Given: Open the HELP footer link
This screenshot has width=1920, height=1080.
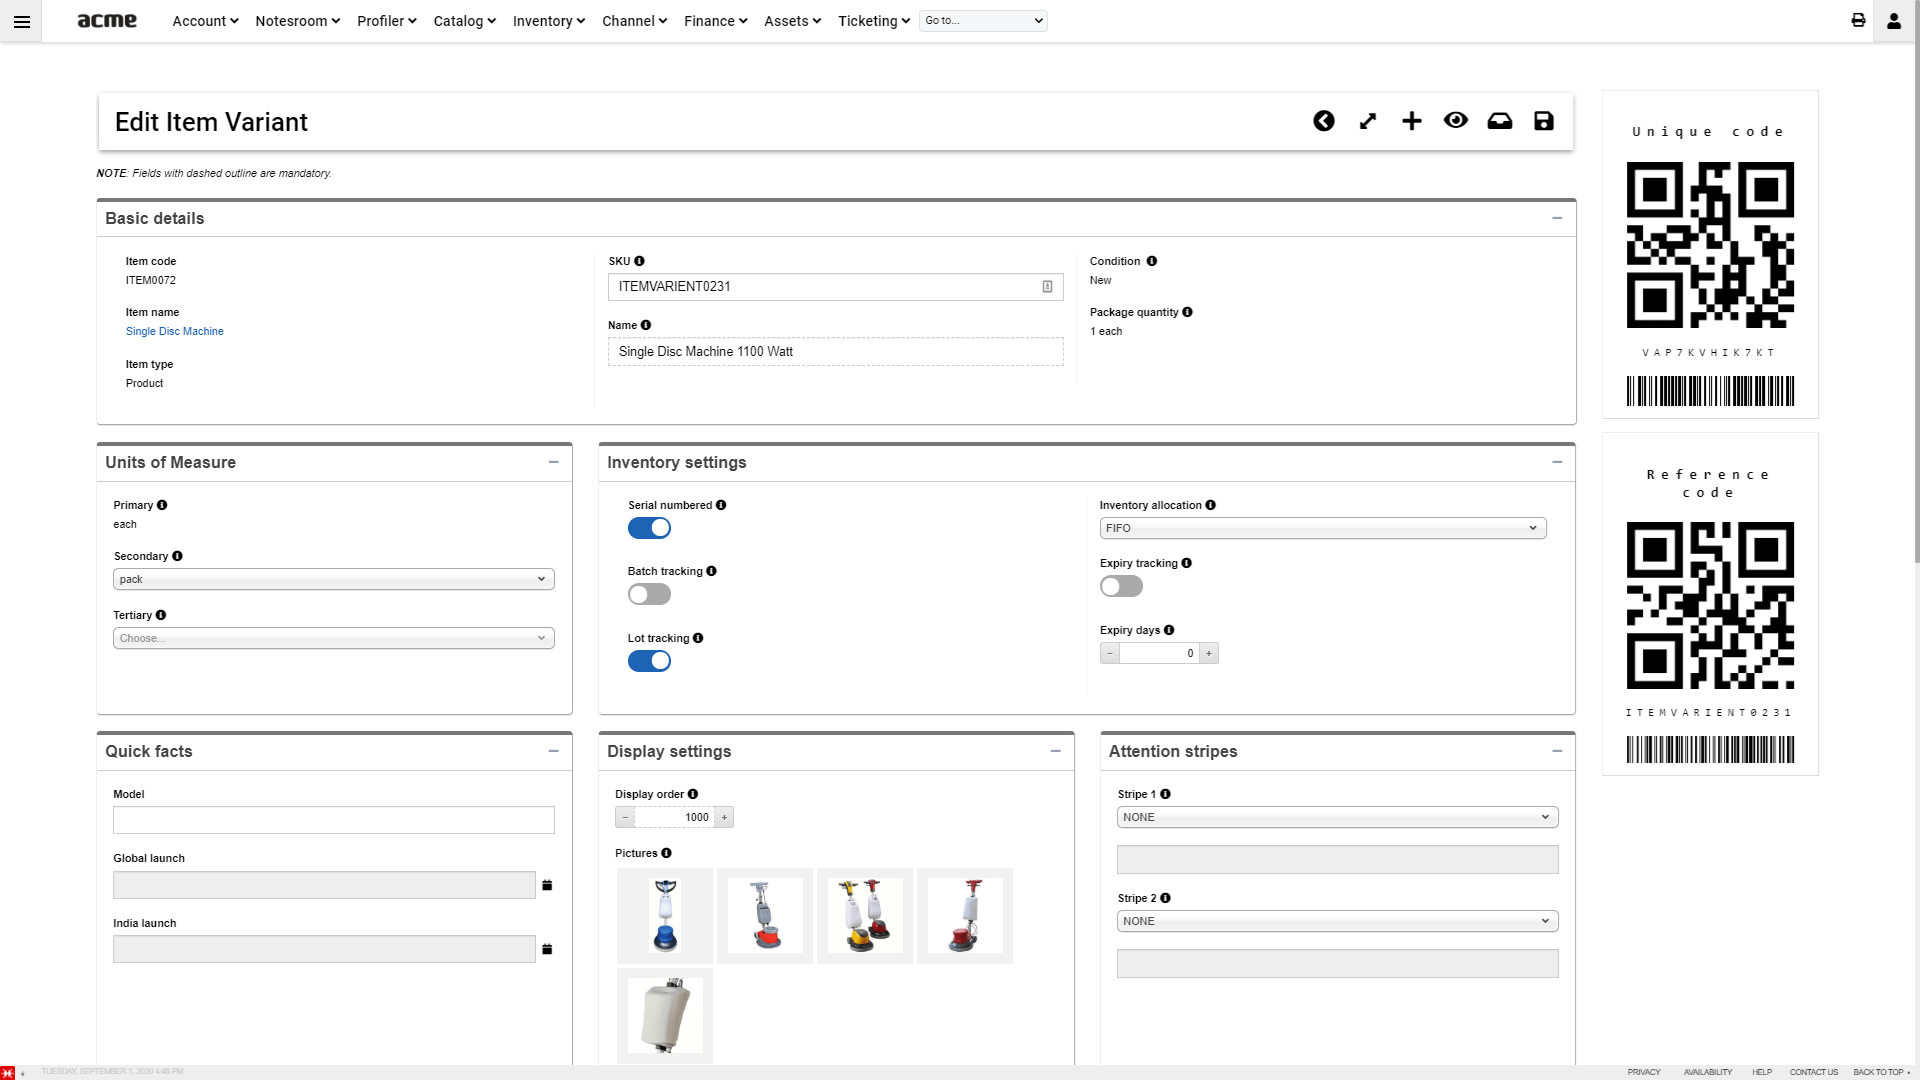Looking at the screenshot, I should point(1762,1072).
